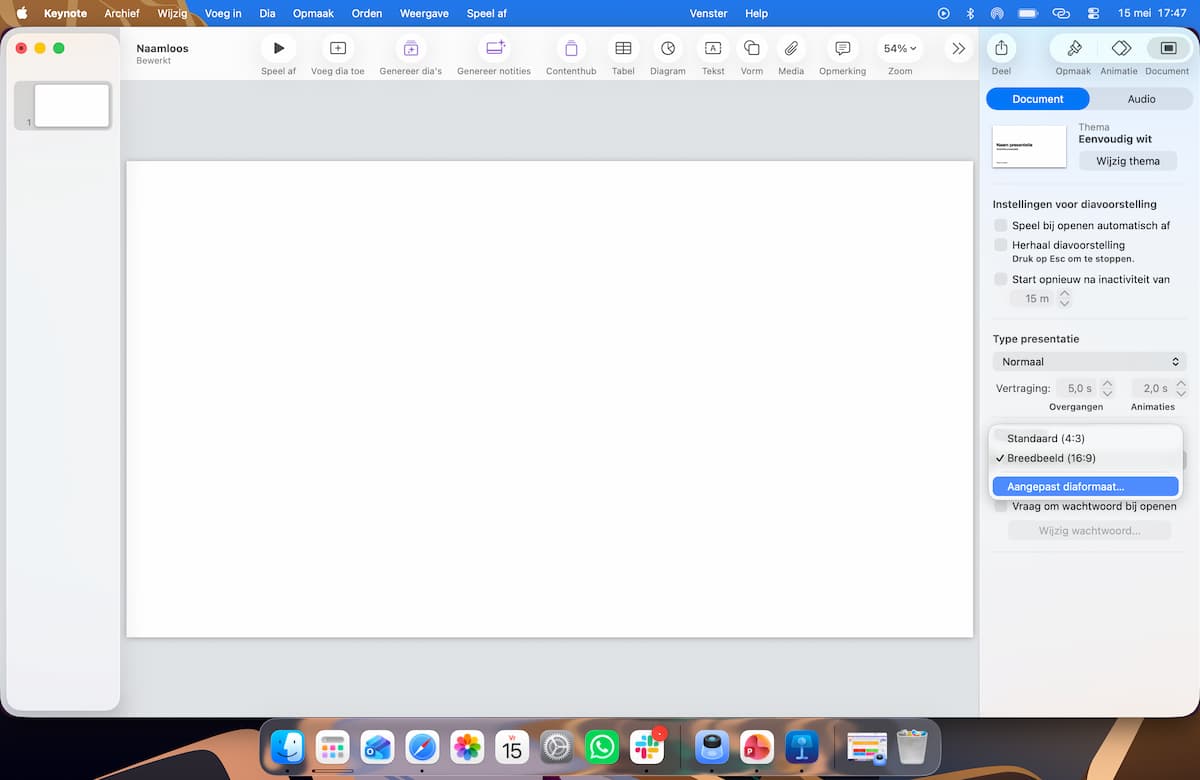Click the Bluetooth menu bar icon

970,13
